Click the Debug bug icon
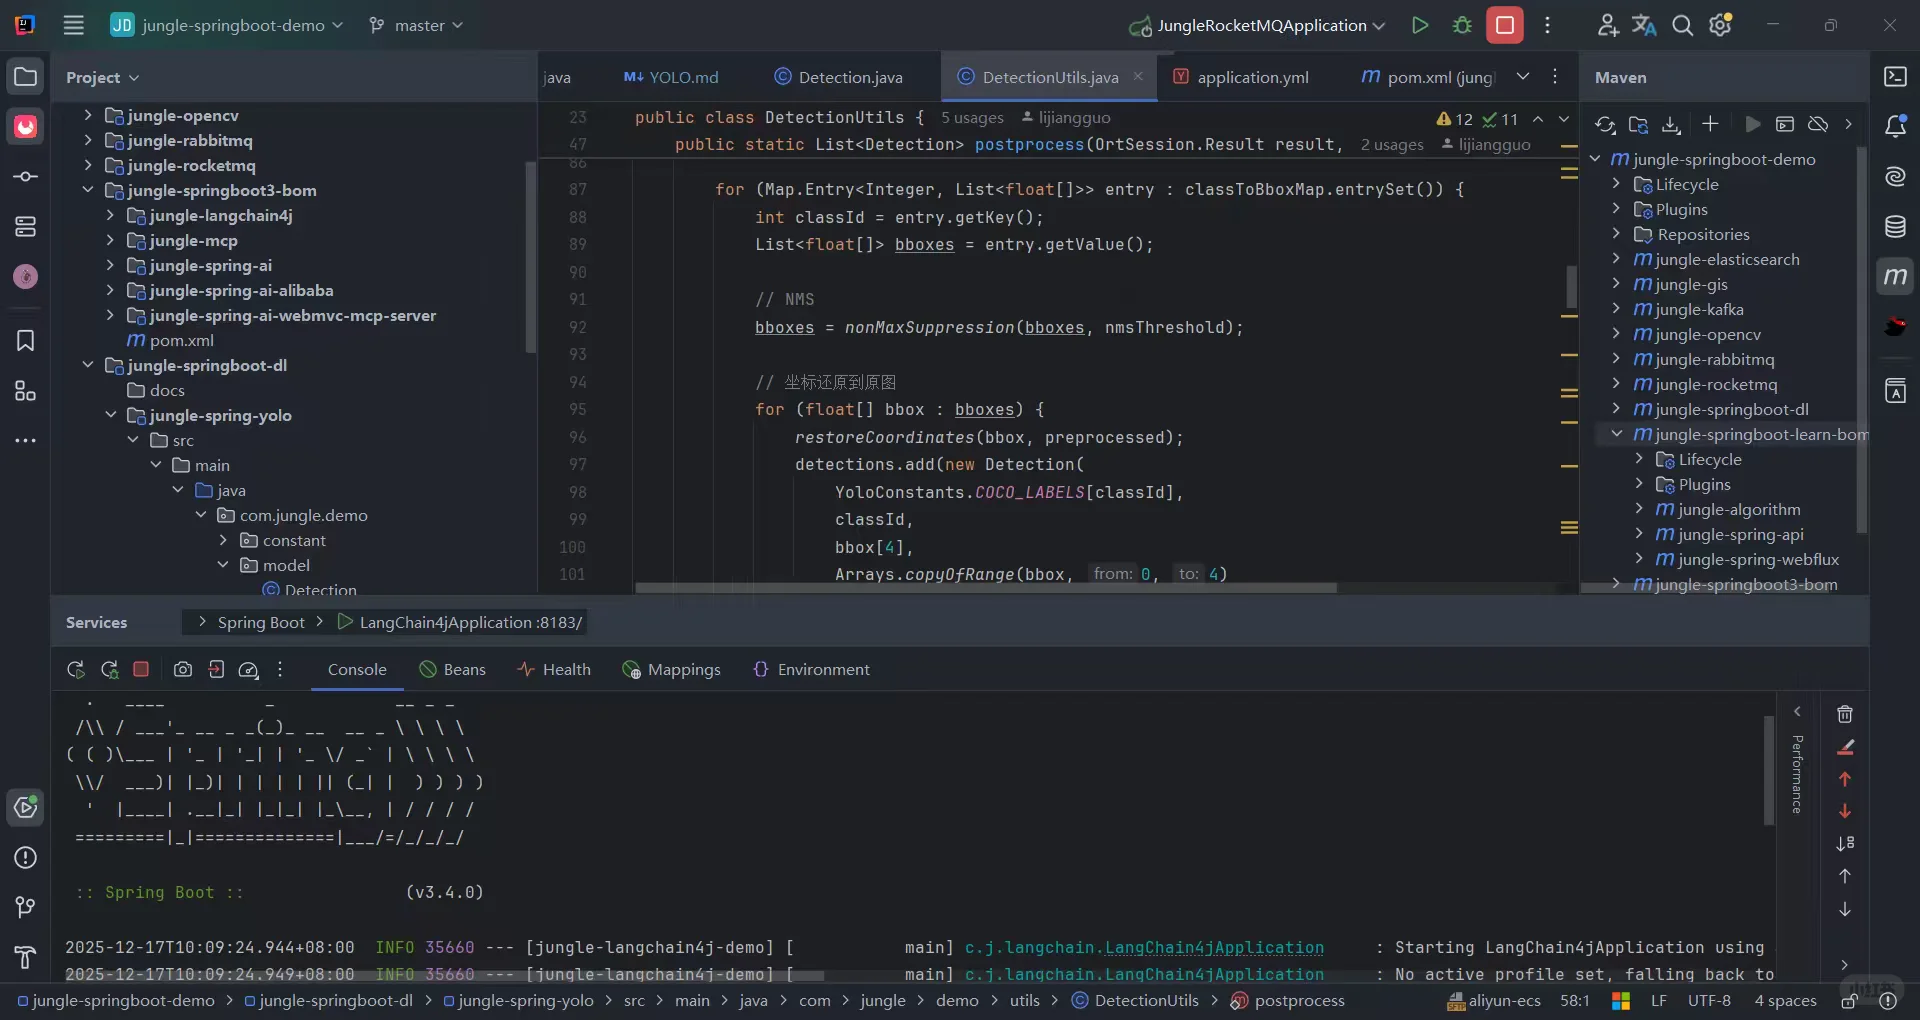1920x1020 pixels. pos(1462,26)
